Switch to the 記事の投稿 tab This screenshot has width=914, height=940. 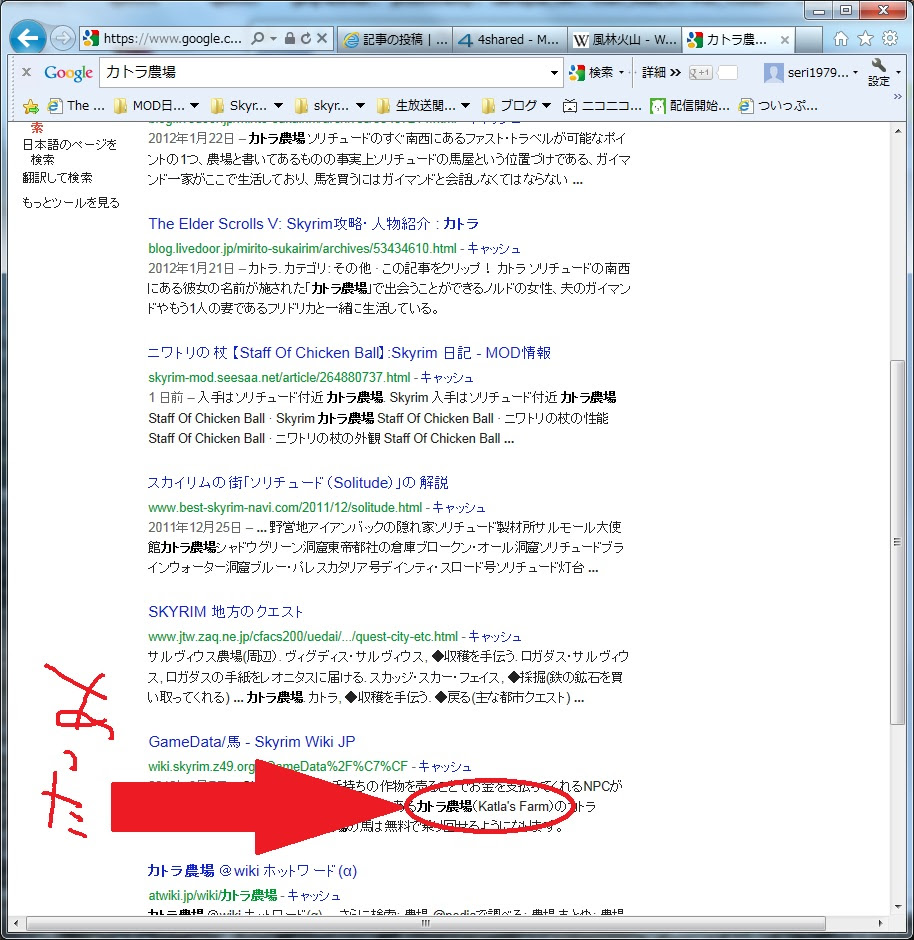pyautogui.click(x=395, y=40)
